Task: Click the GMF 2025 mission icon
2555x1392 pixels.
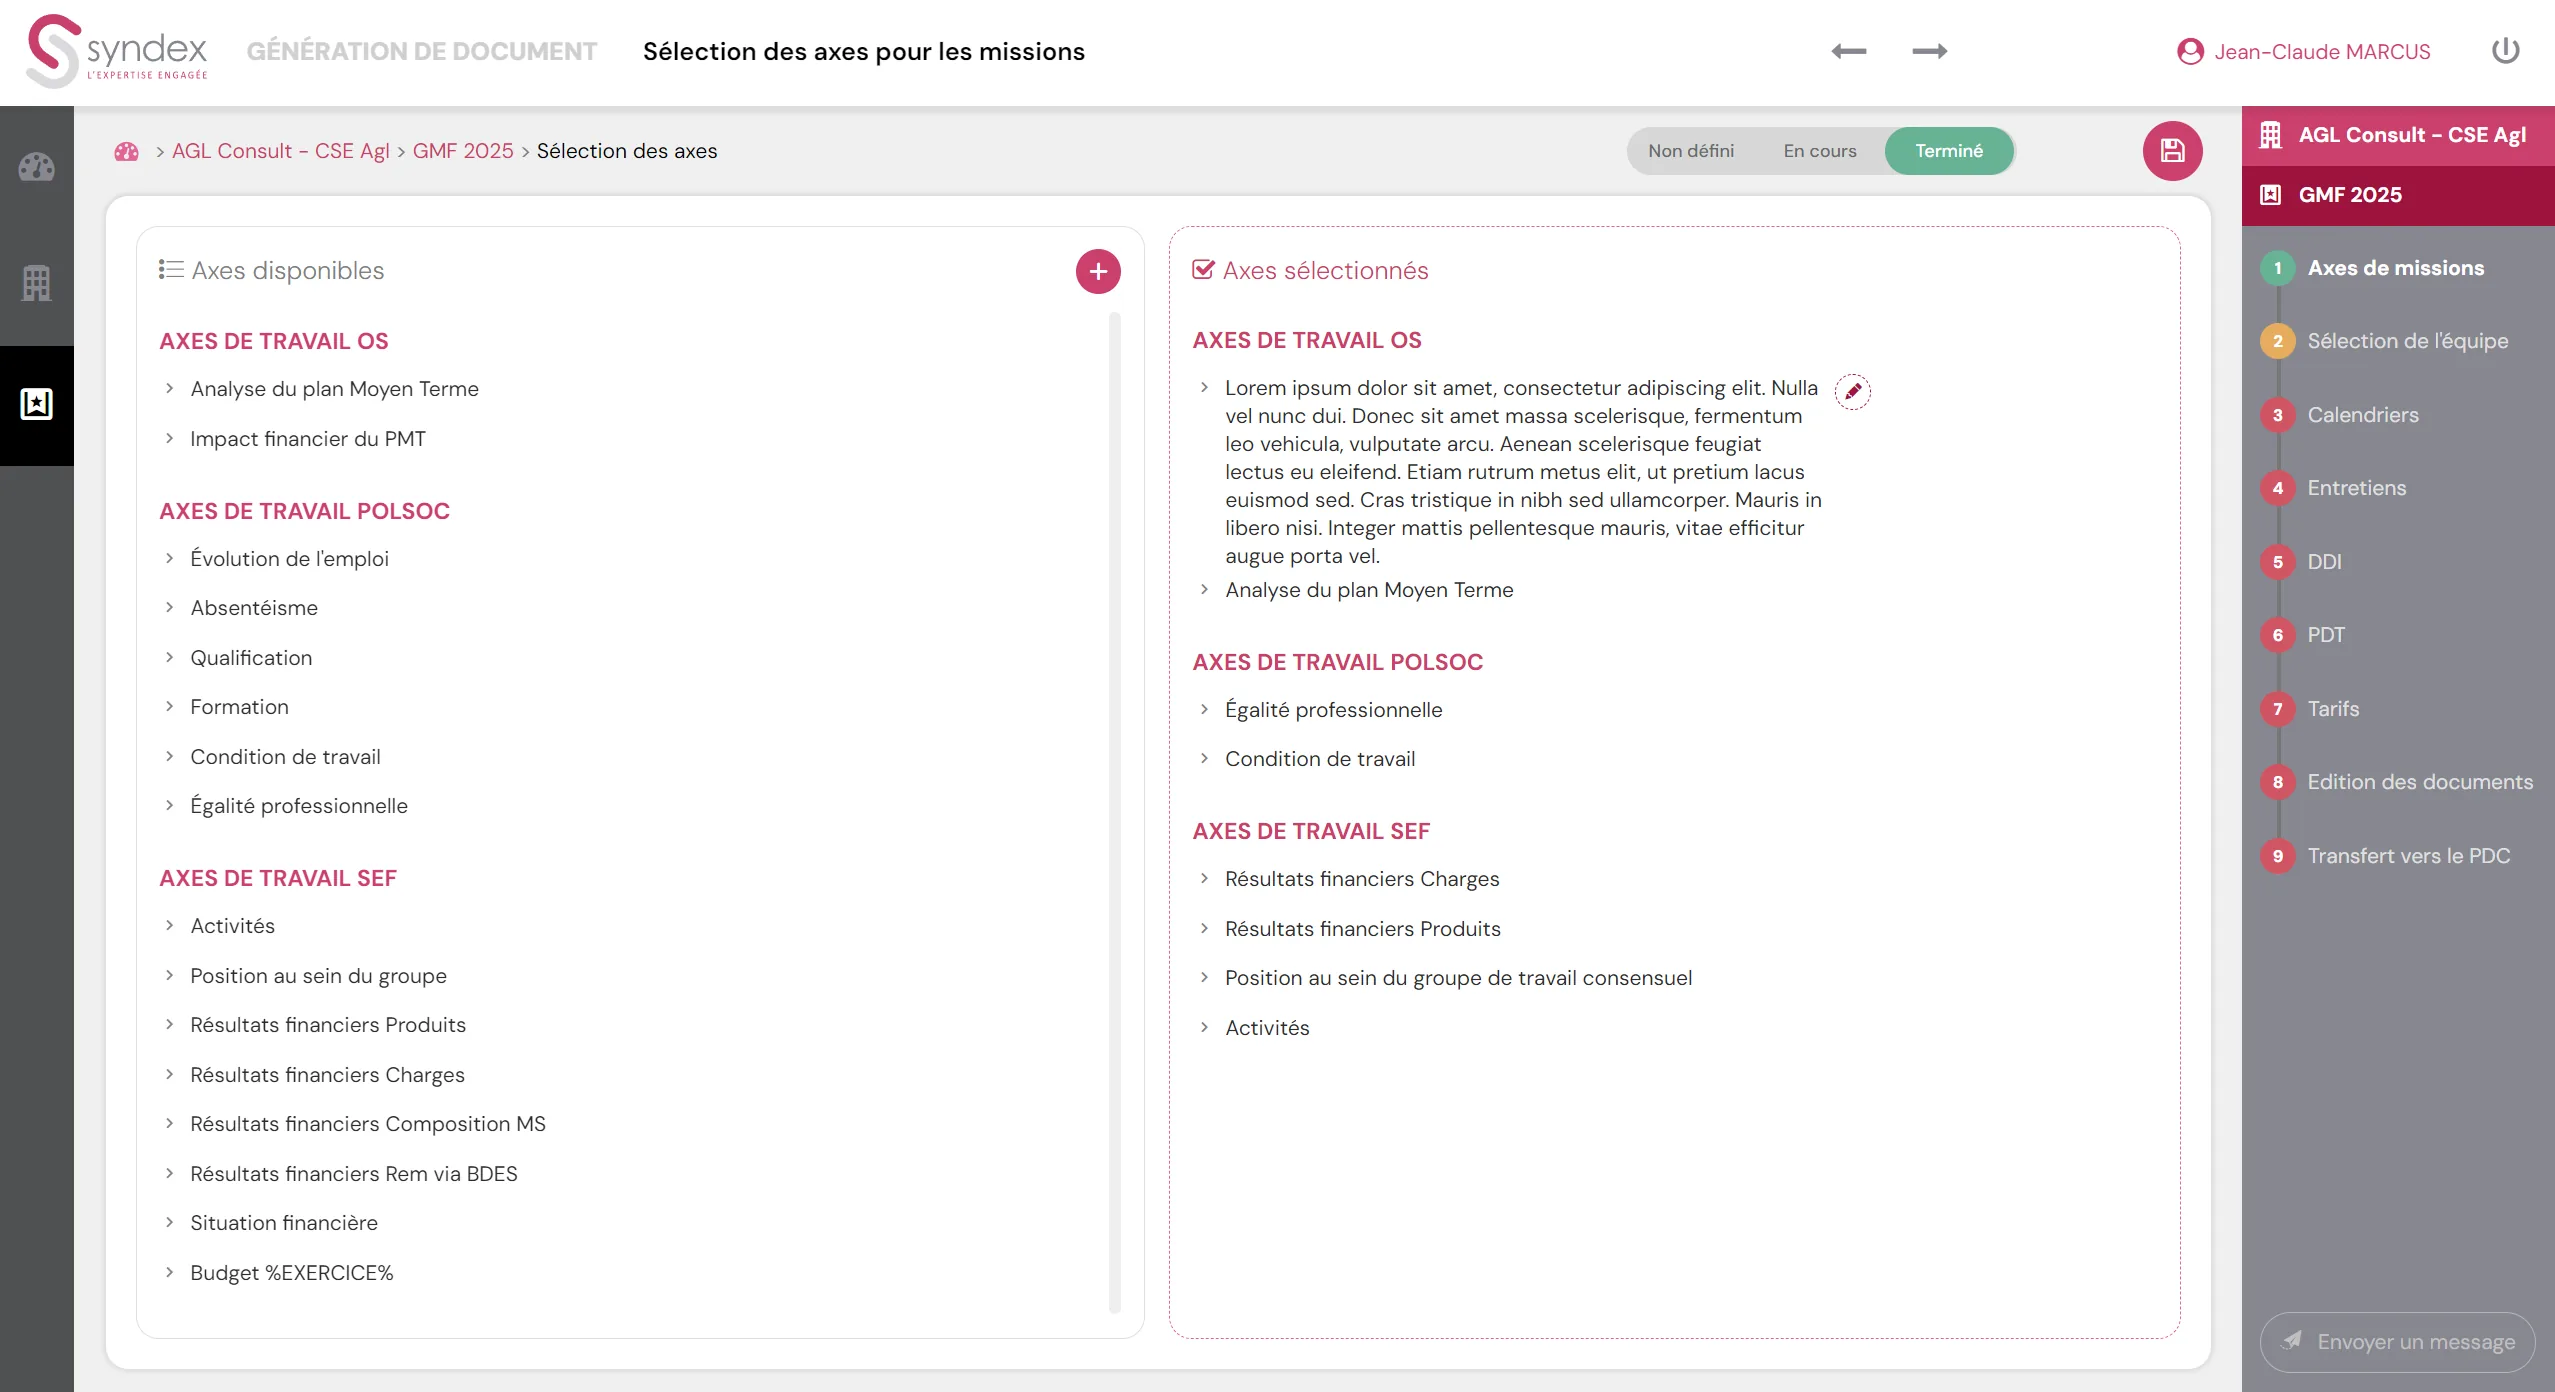Action: [x=2270, y=195]
